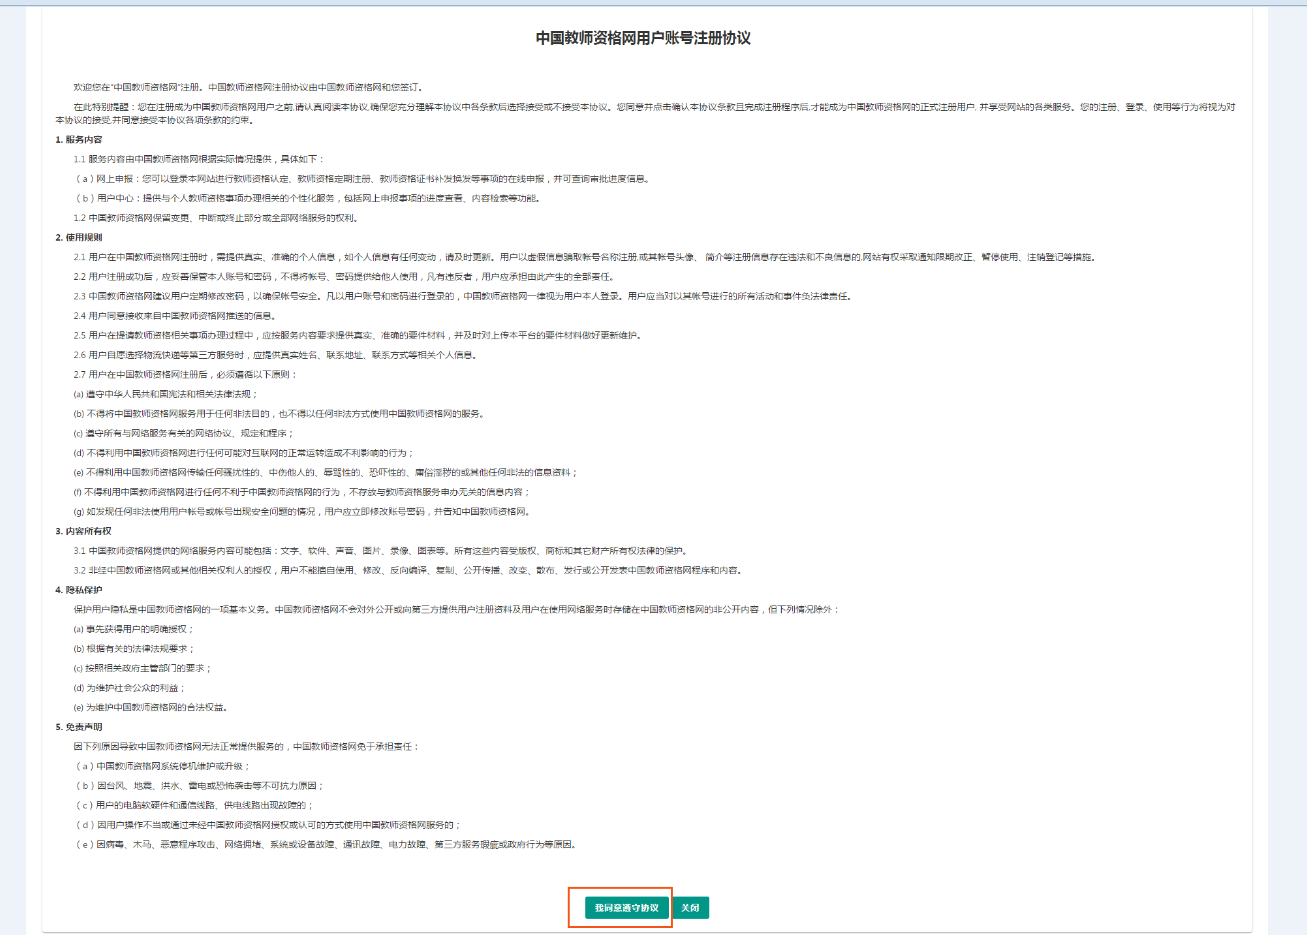The image size is (1307, 935).
Task: Click line 2.1 用户在中国教师资格网注册时
Action: (x=585, y=257)
